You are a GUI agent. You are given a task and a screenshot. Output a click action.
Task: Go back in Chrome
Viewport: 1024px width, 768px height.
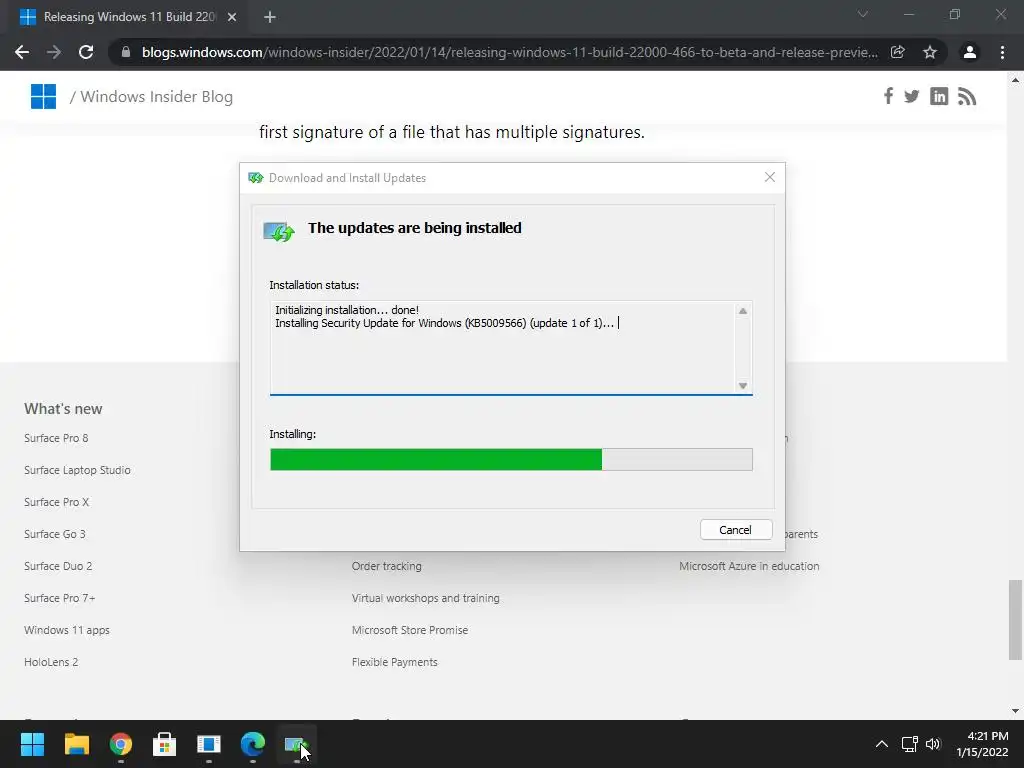pyautogui.click(x=22, y=52)
